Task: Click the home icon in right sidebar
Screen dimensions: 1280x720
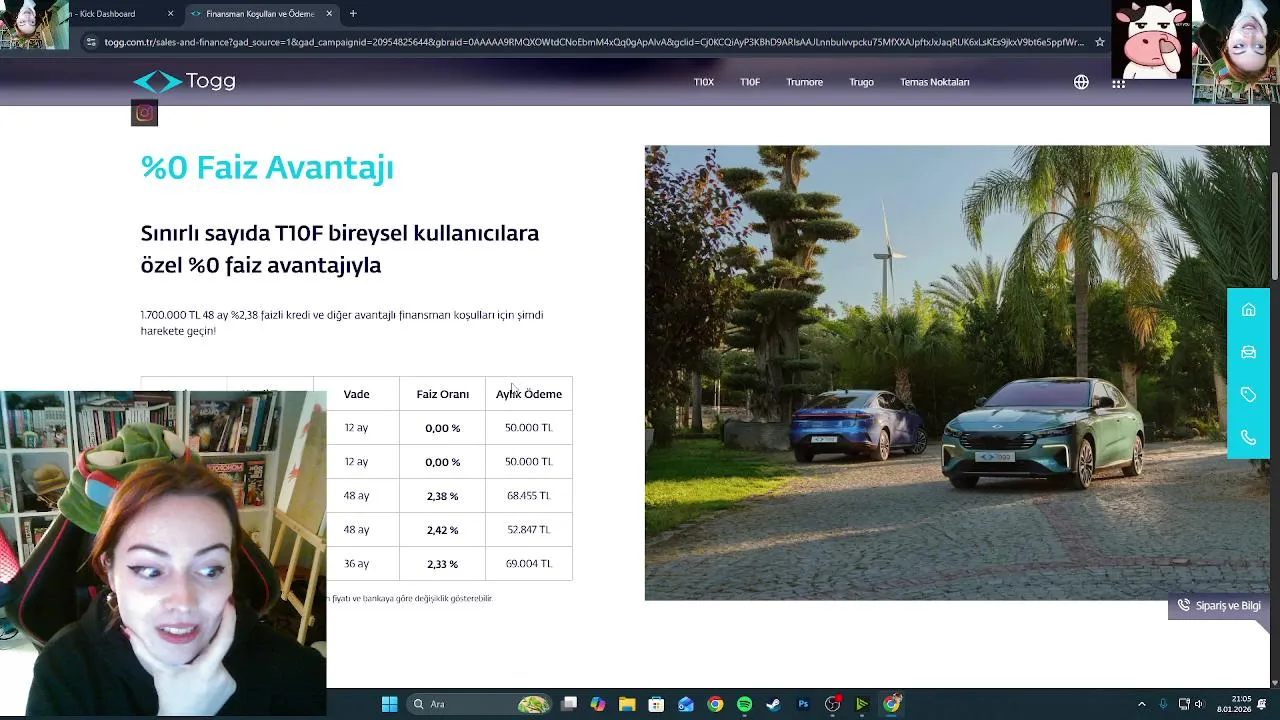Action: [x=1248, y=309]
